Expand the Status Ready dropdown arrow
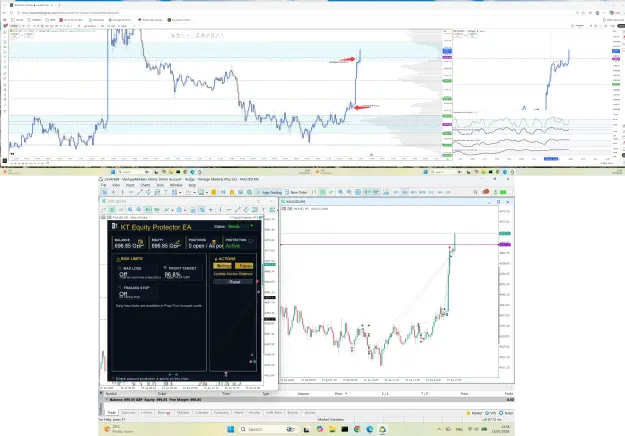This screenshot has height=436, width=625. click(252, 226)
